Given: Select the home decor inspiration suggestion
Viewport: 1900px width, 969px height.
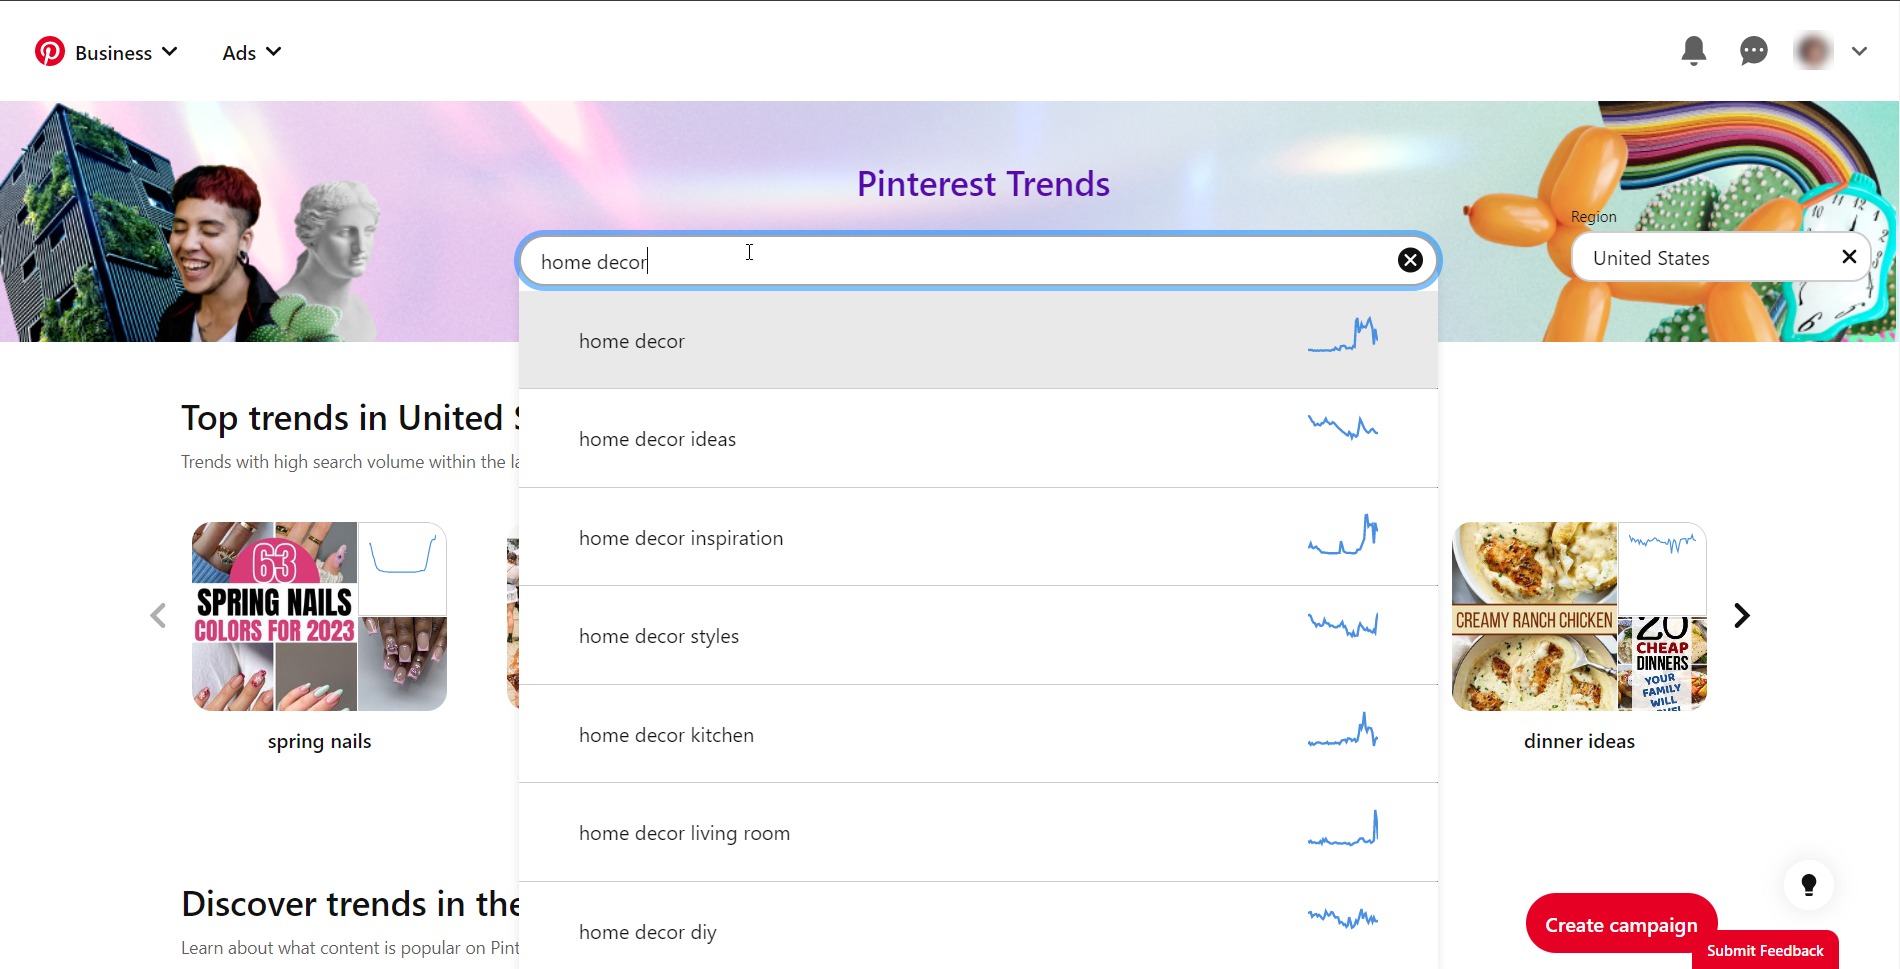Looking at the screenshot, I should (x=681, y=537).
